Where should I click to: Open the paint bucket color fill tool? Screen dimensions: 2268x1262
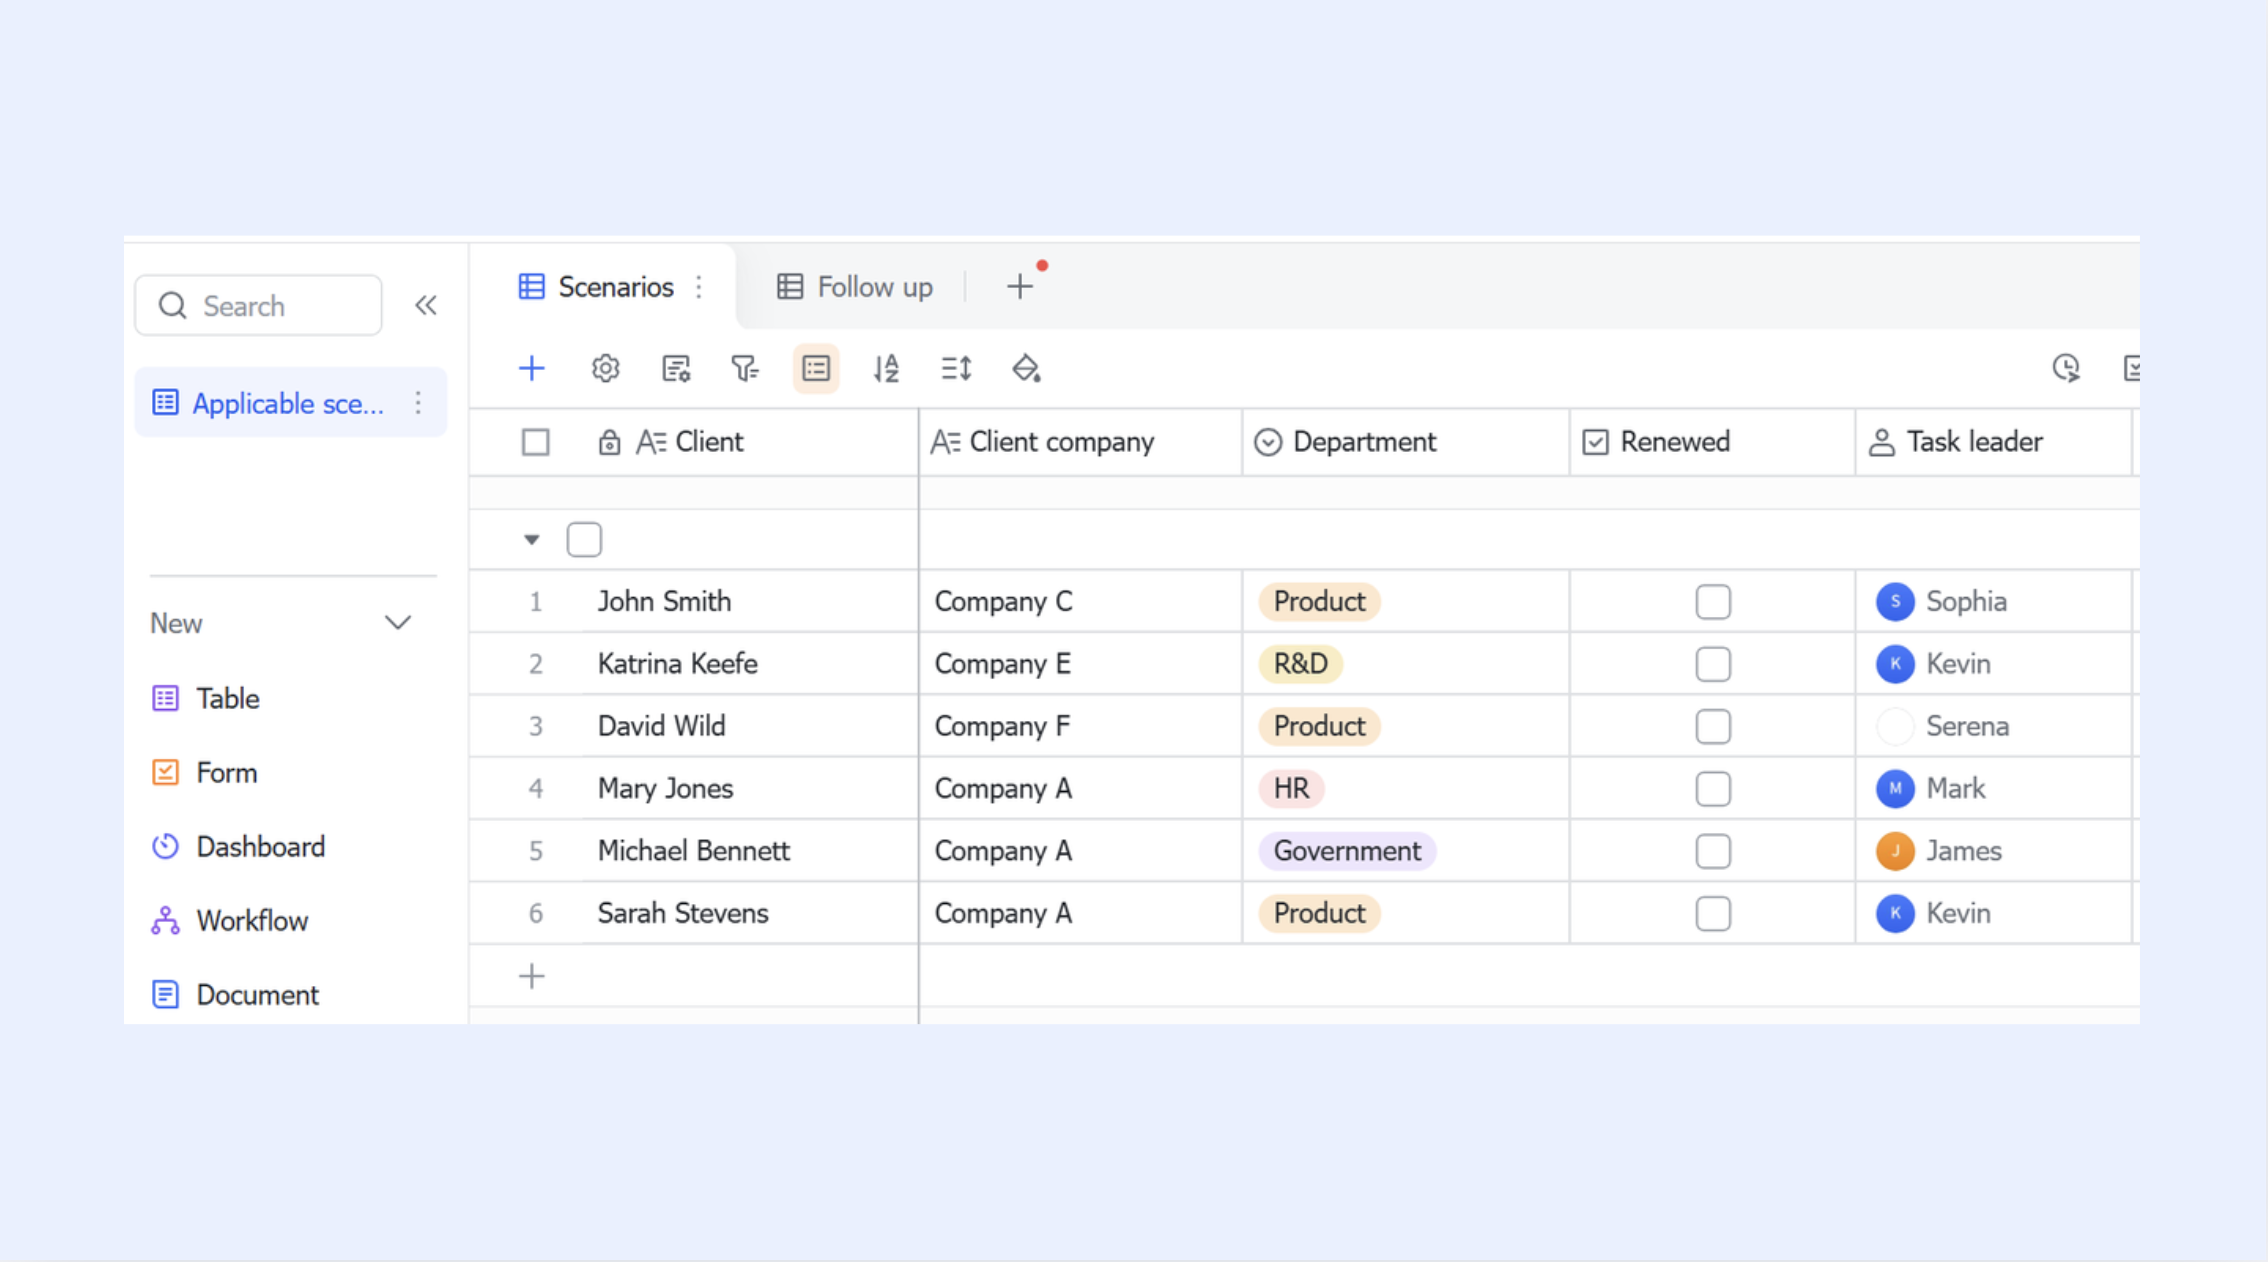click(x=1026, y=368)
